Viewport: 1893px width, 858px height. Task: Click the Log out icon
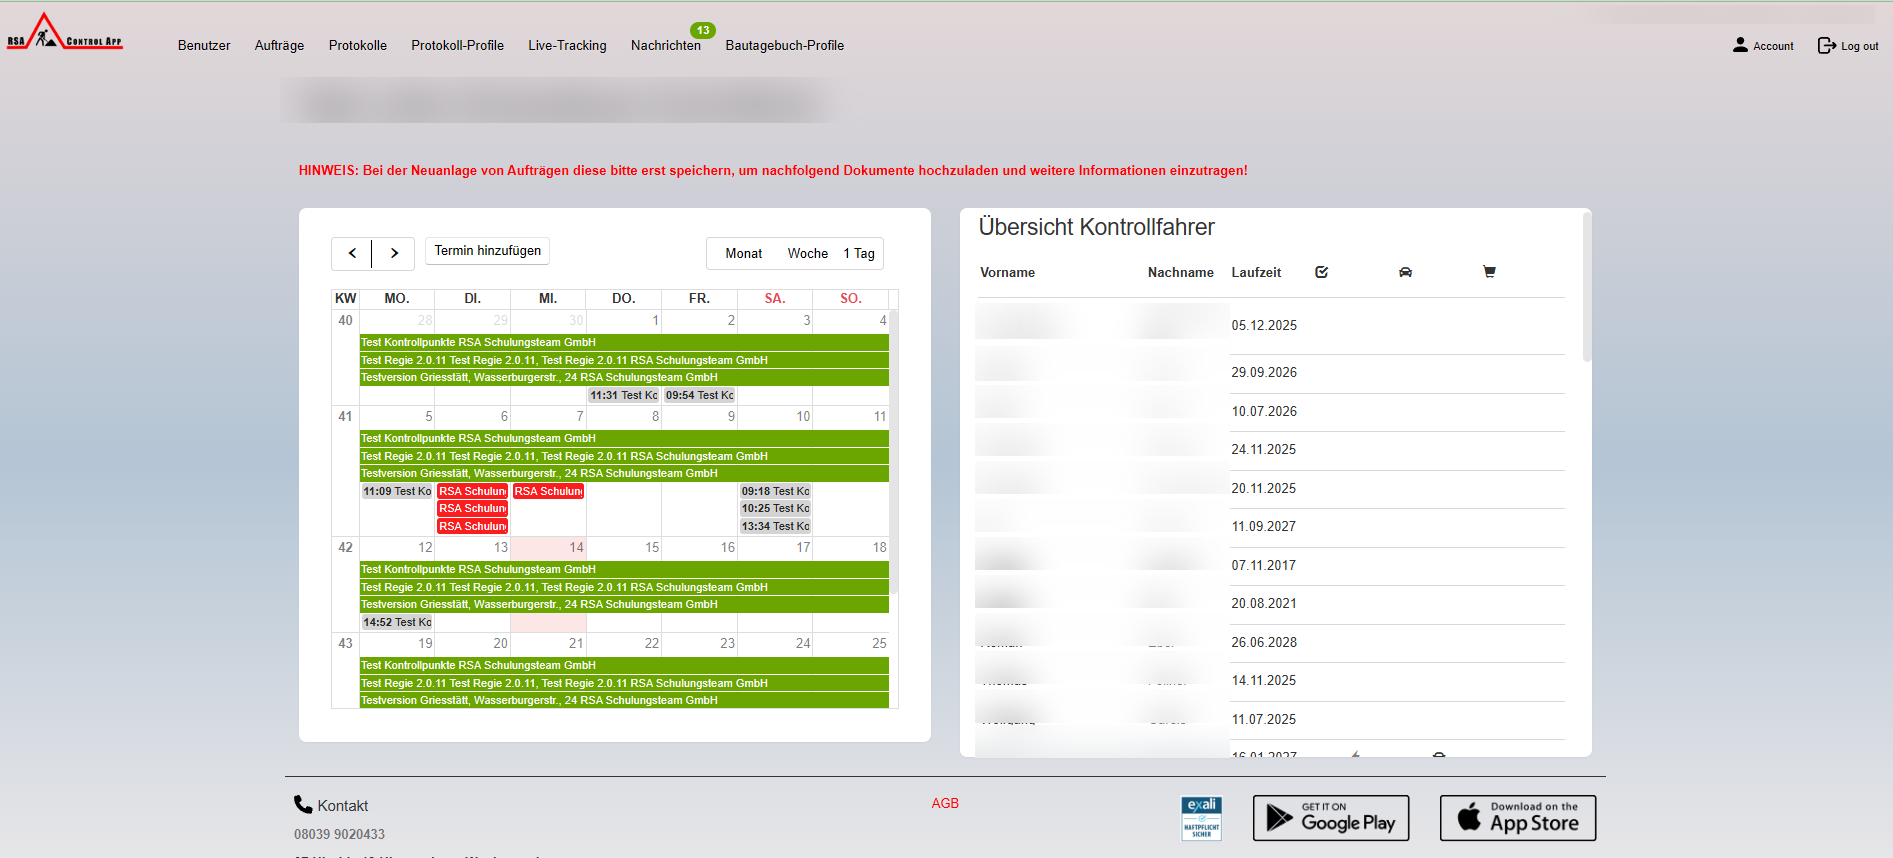coord(1826,45)
